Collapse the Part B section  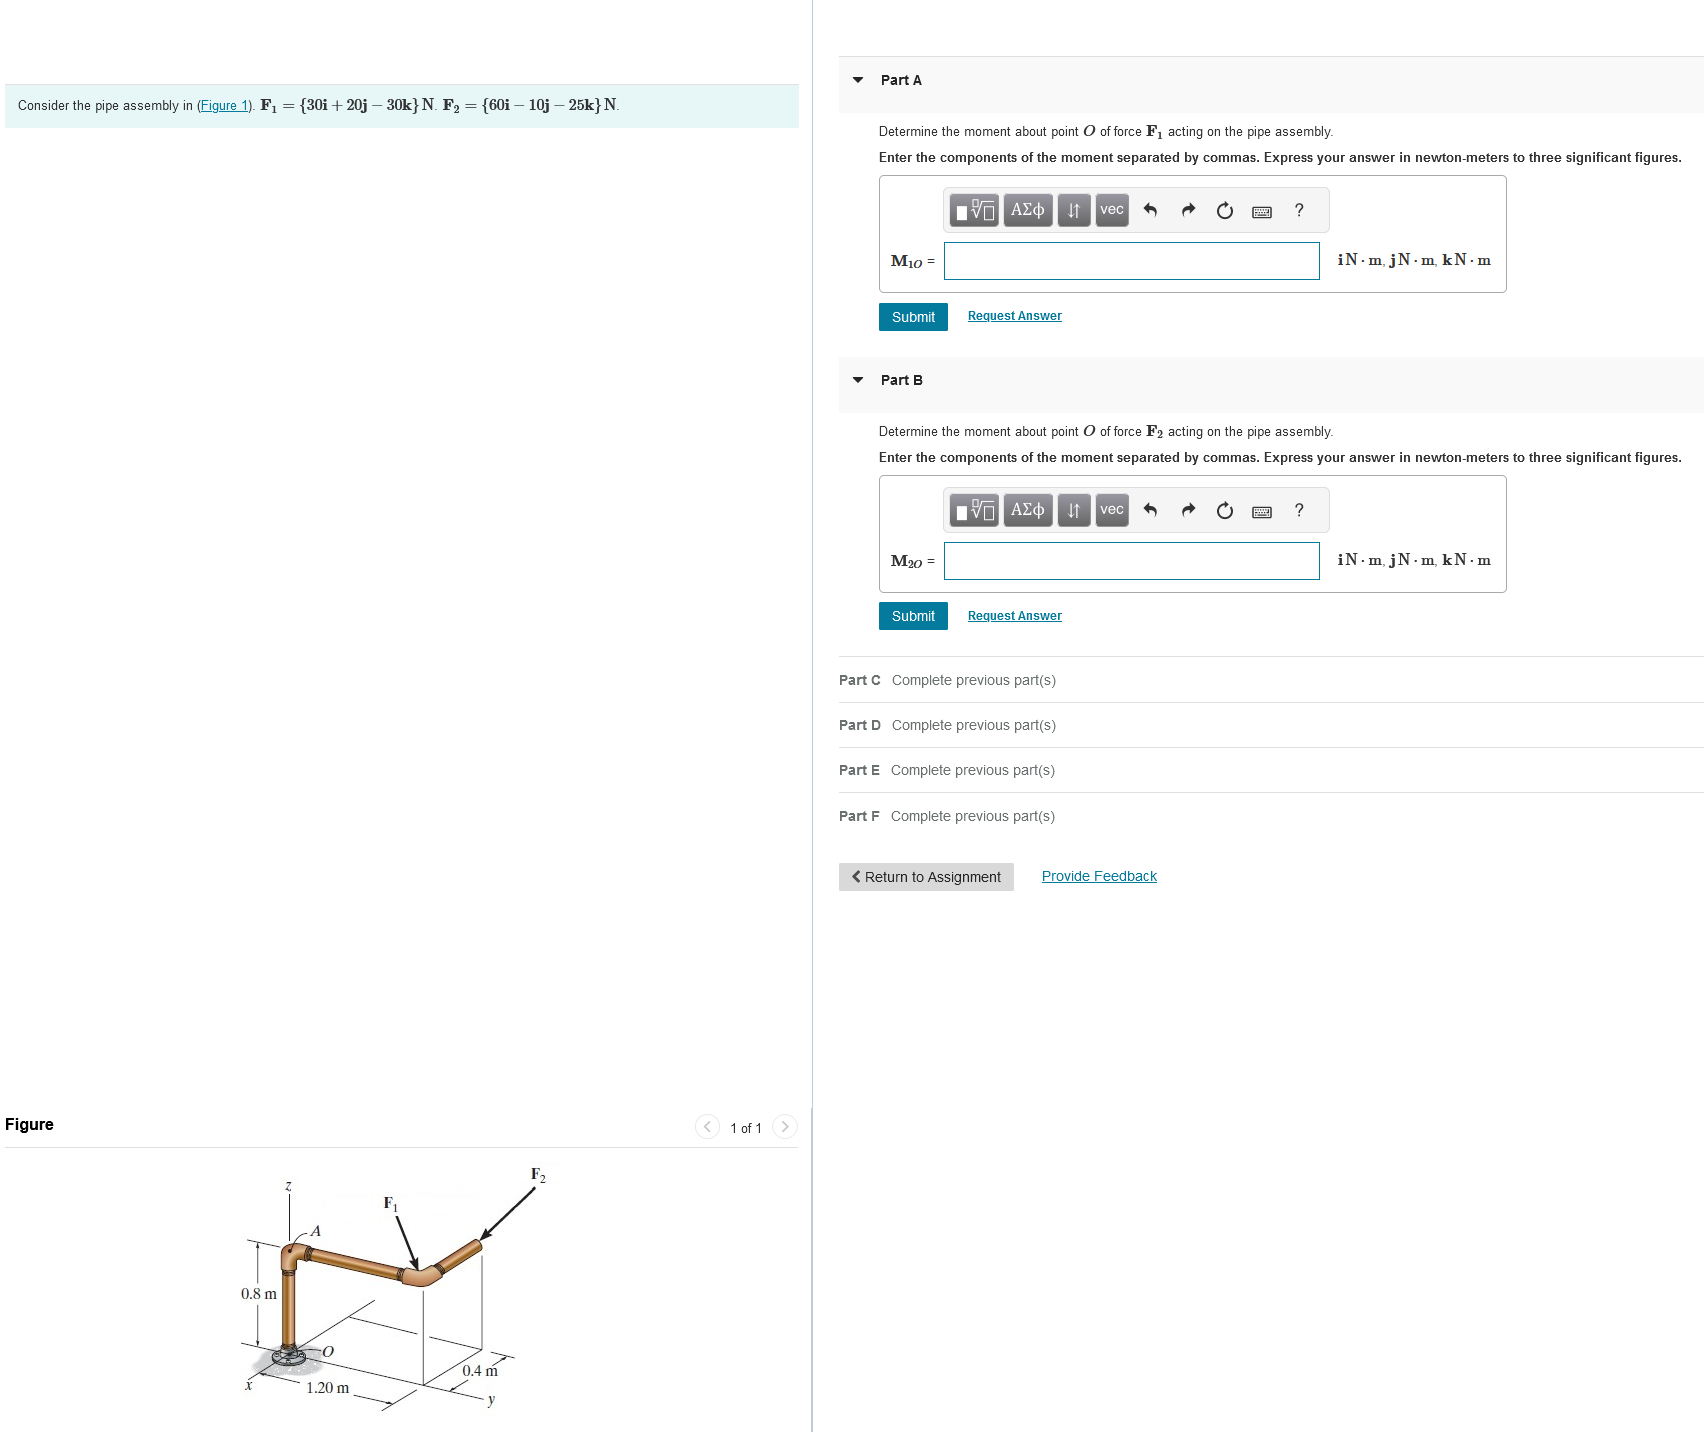coord(857,380)
